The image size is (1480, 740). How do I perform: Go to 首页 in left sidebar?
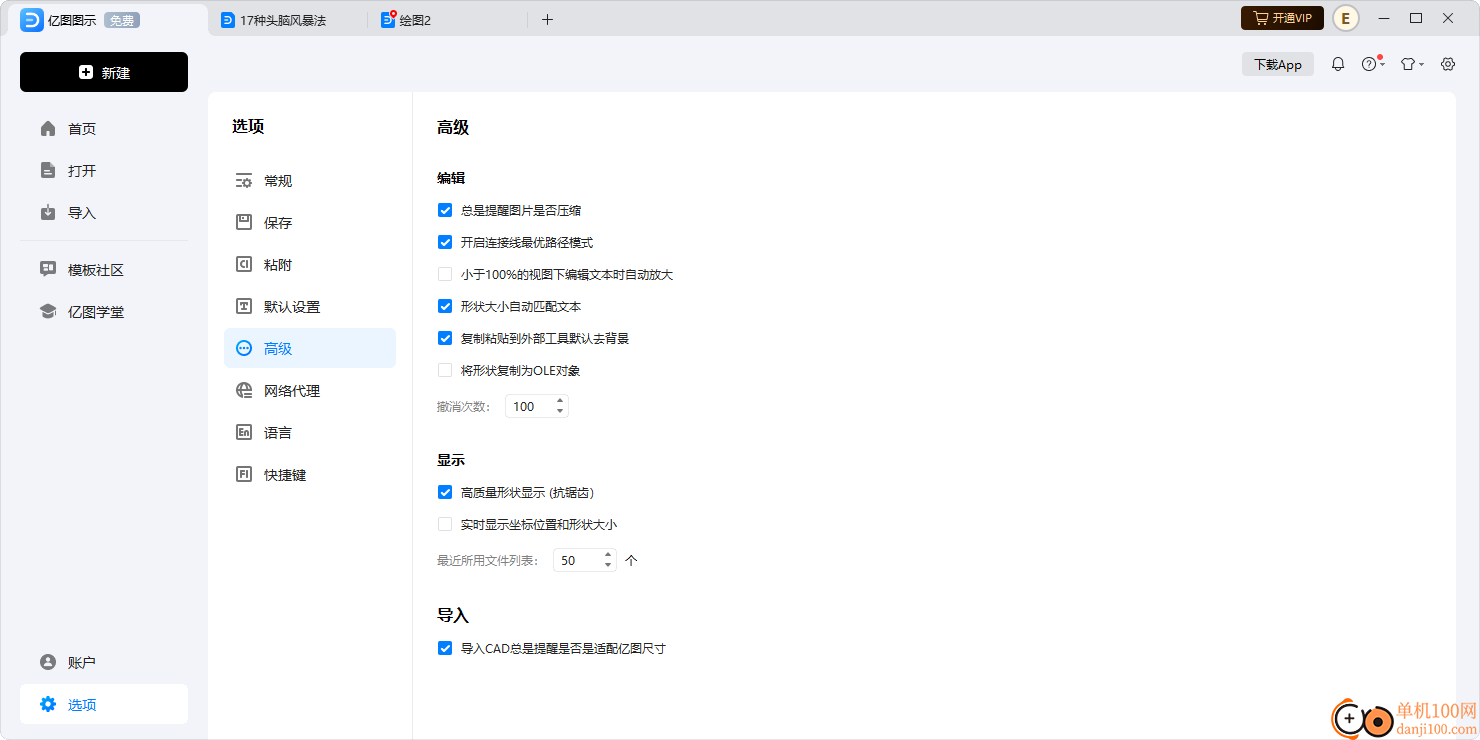(x=104, y=129)
